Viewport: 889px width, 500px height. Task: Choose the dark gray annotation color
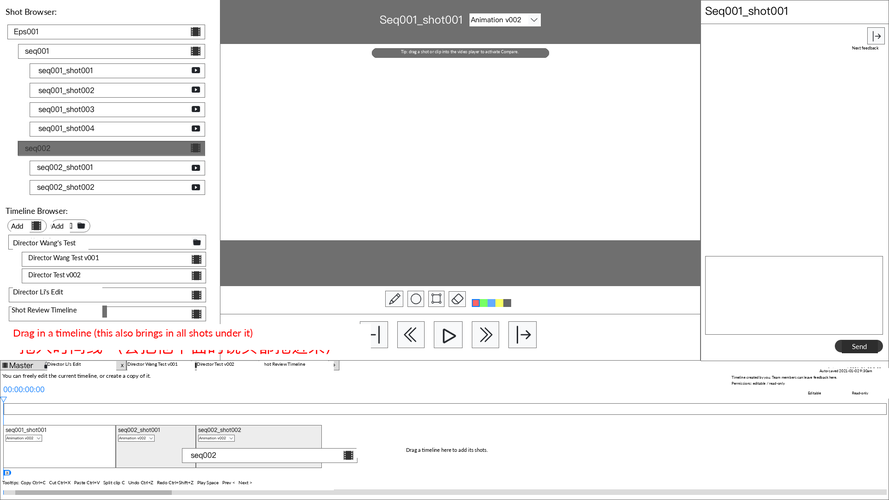click(507, 303)
